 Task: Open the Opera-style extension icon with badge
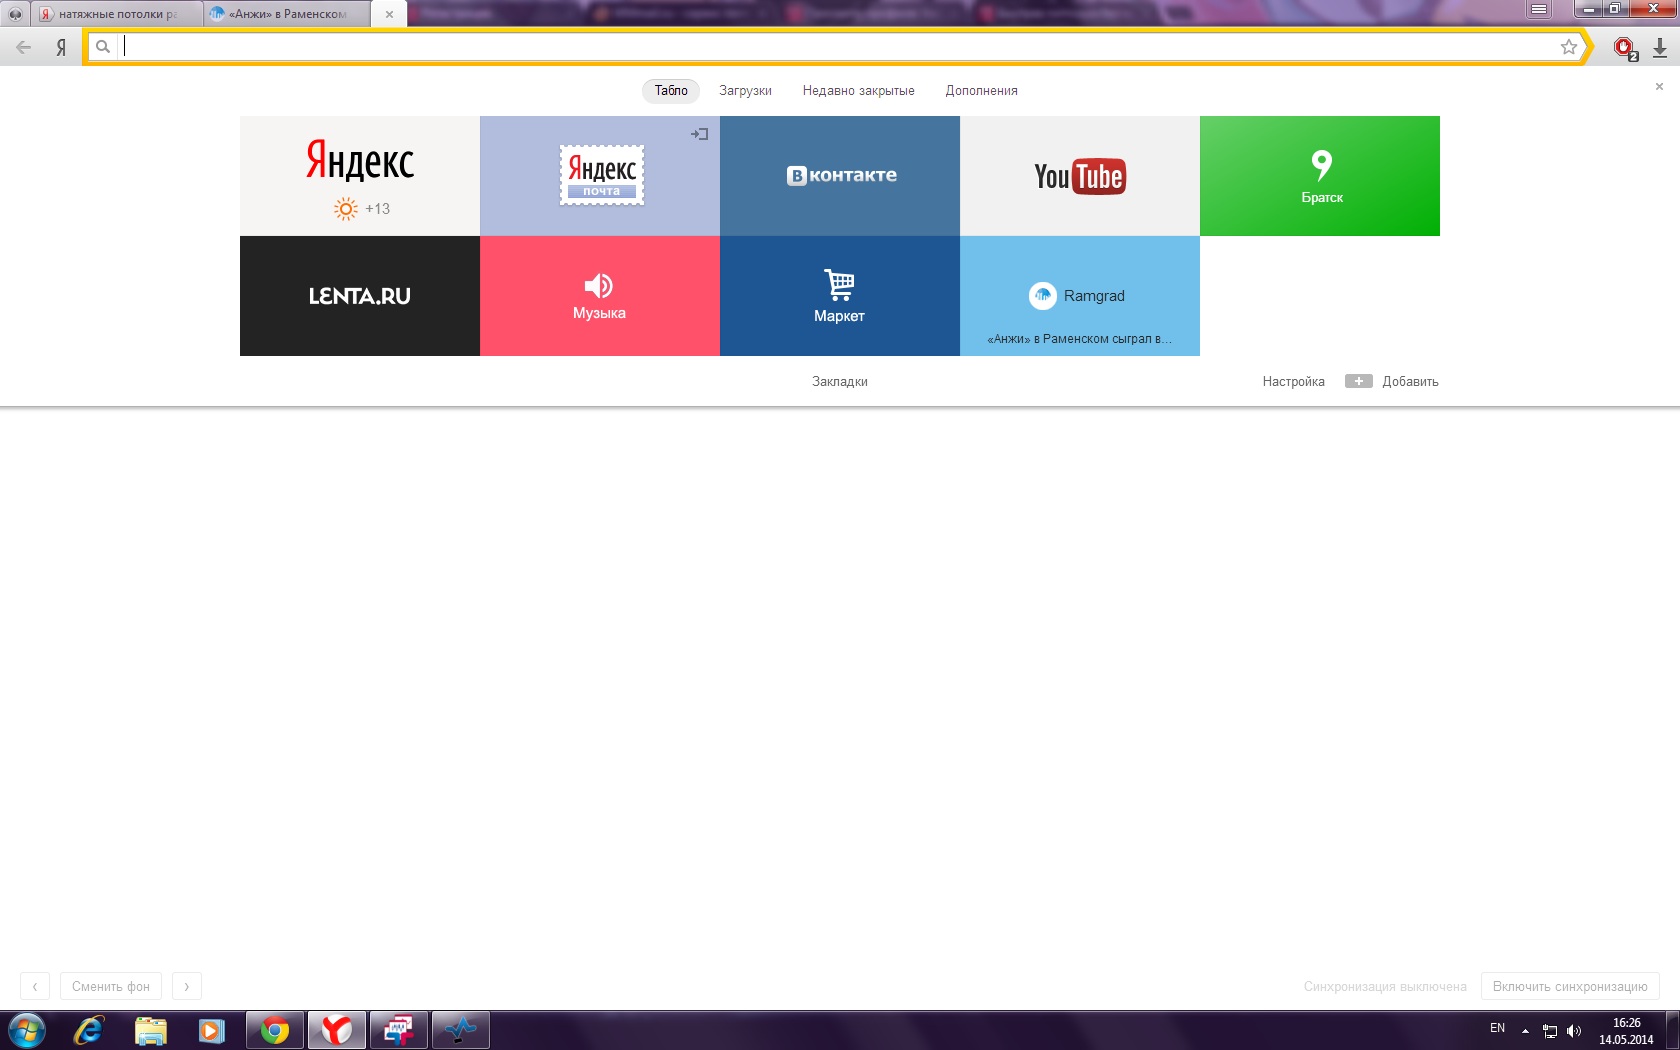(1625, 48)
